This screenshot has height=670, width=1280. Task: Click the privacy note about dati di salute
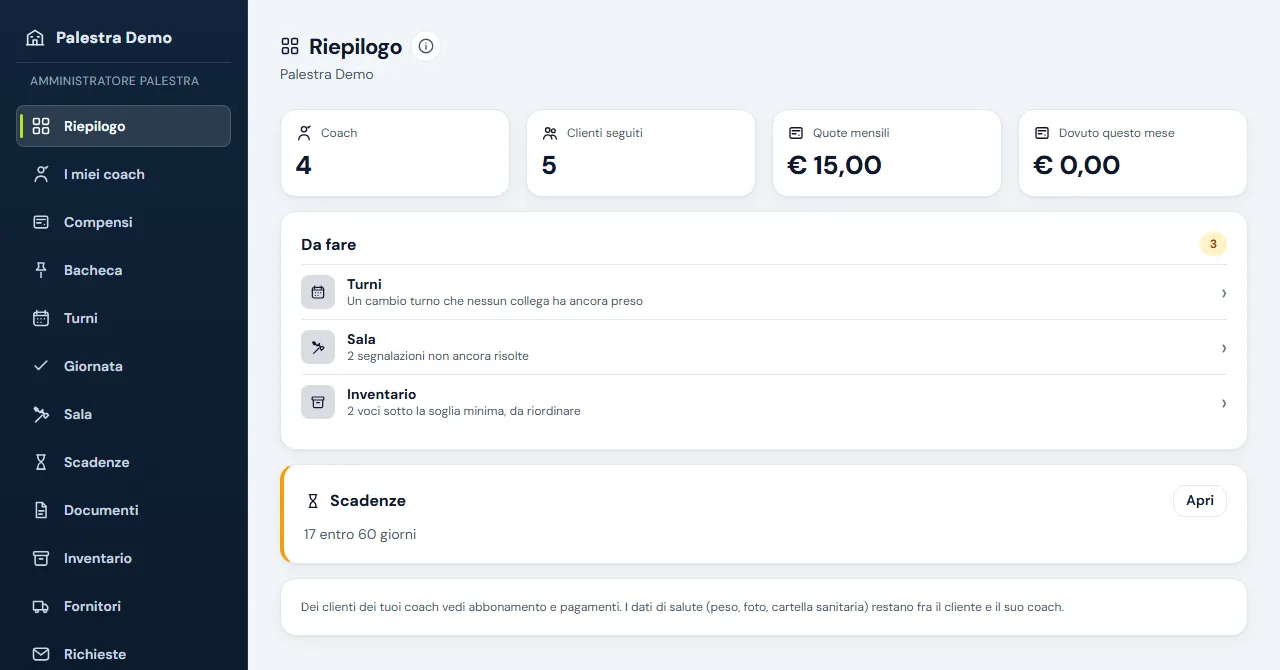point(682,607)
